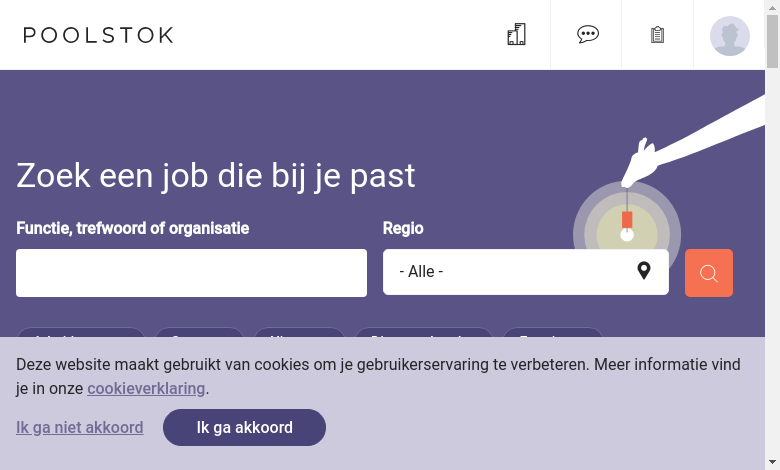
Task: Click the 'Functie, trefwoord of organisatie' label
Action: (132, 228)
